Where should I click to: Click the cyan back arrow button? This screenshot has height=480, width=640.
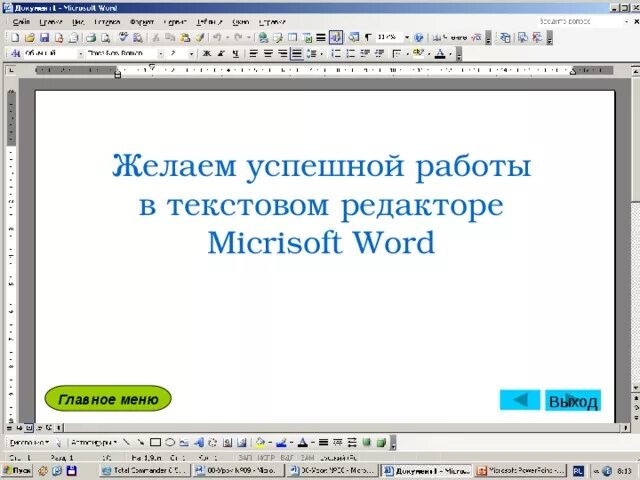point(520,400)
